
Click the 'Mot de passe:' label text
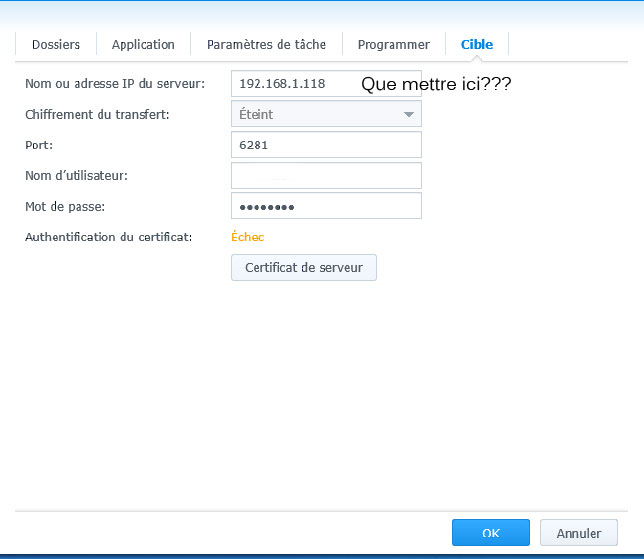click(65, 206)
